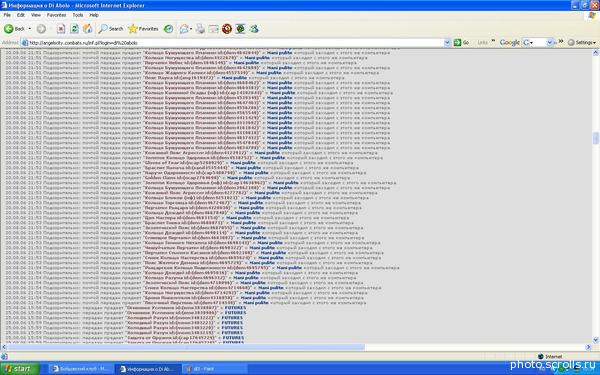Click the Windows start button
The width and height of the screenshot is (600, 375).
(x=19, y=369)
